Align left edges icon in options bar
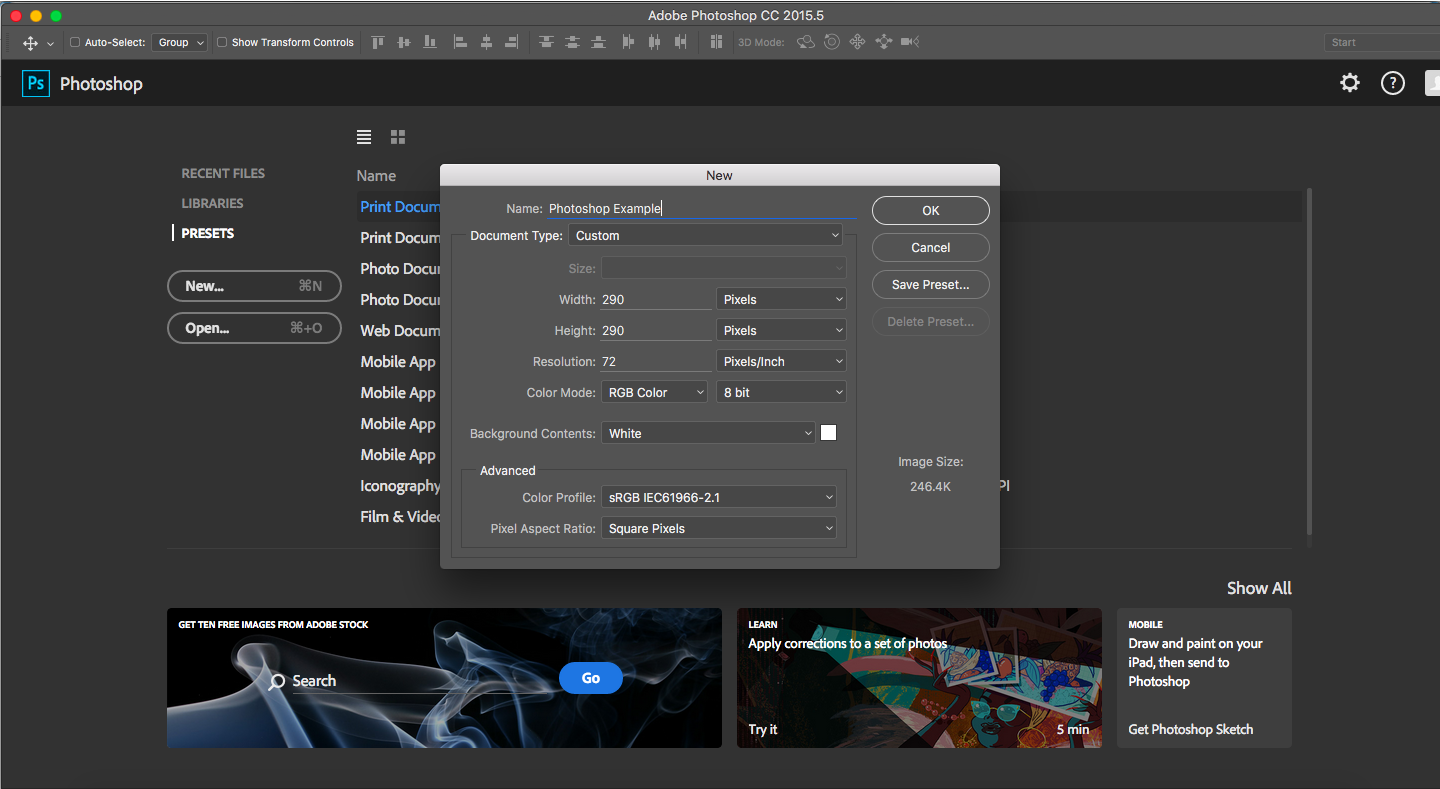The height and width of the screenshot is (789, 1440). click(460, 42)
